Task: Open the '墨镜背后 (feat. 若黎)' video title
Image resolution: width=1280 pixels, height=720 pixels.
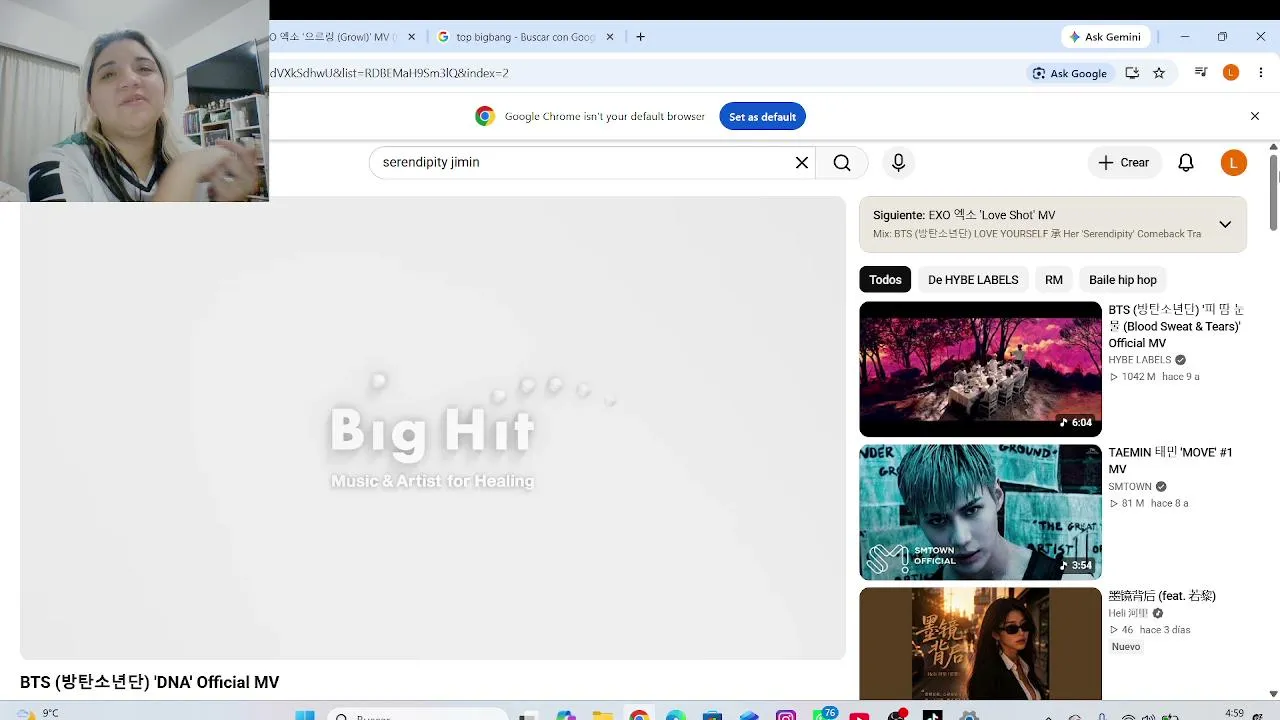Action: click(x=1162, y=596)
